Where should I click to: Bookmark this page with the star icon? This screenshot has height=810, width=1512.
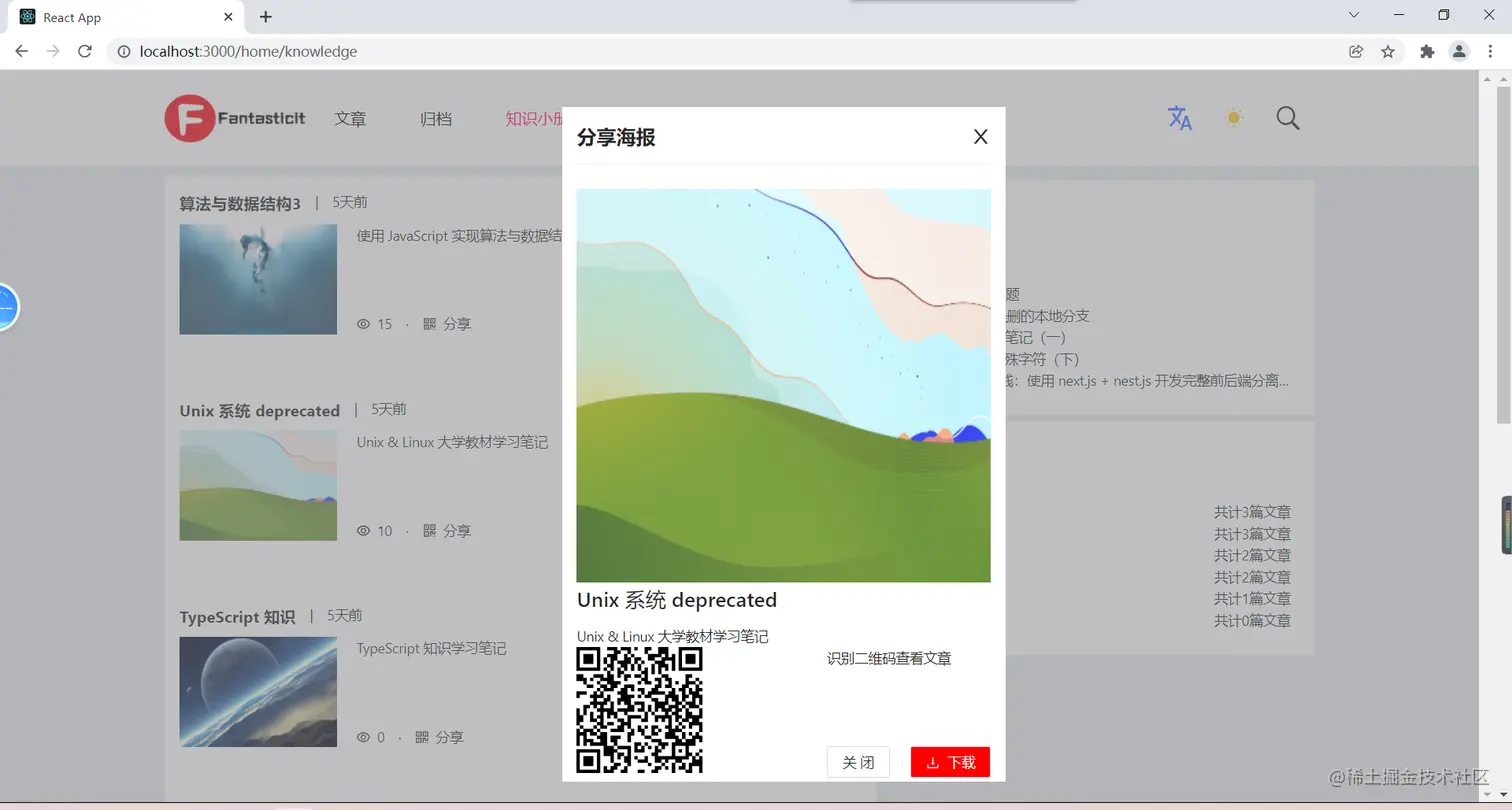(x=1388, y=51)
